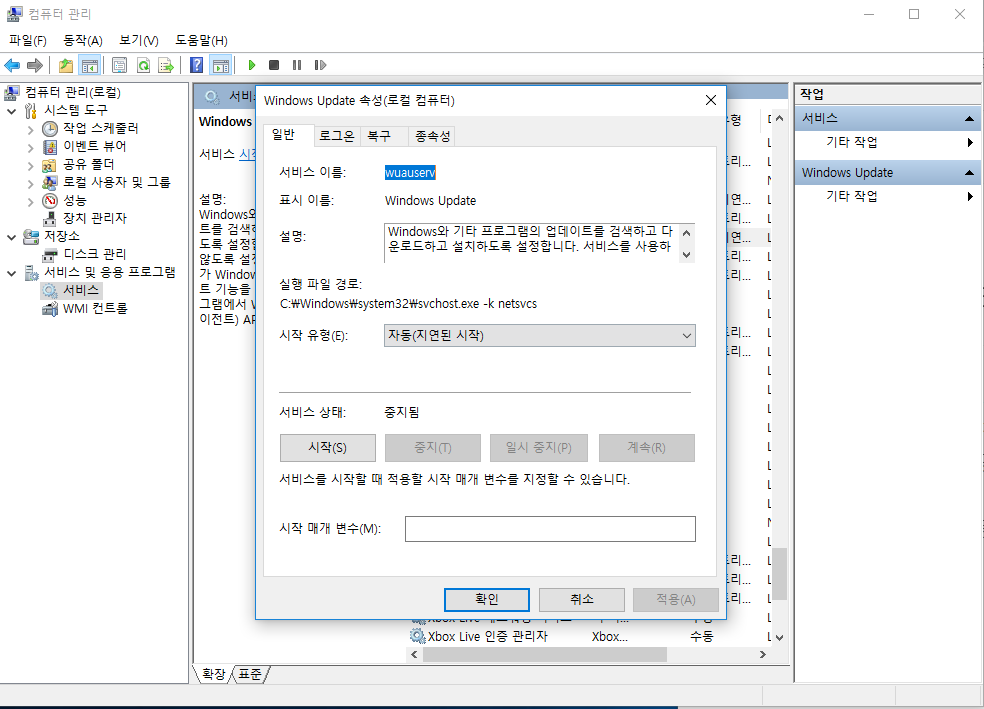
Task: Click the description box scroll up arrow
Action: point(687,233)
